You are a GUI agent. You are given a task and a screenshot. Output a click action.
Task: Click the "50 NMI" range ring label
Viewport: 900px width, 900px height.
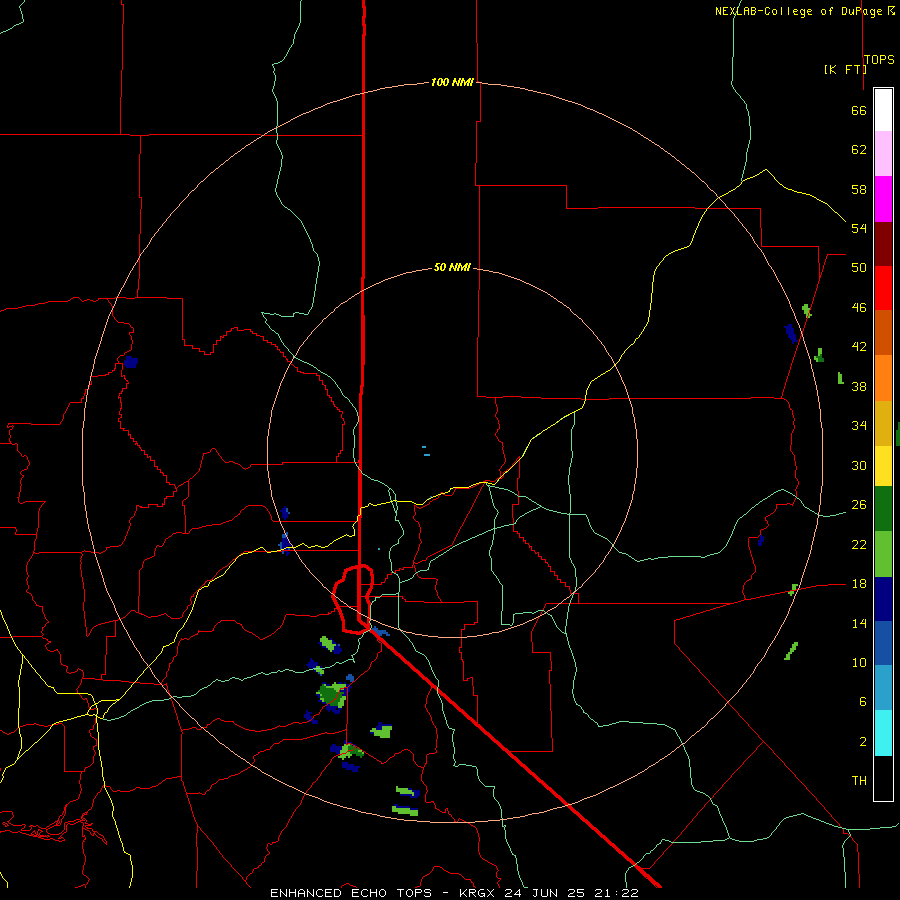click(452, 267)
